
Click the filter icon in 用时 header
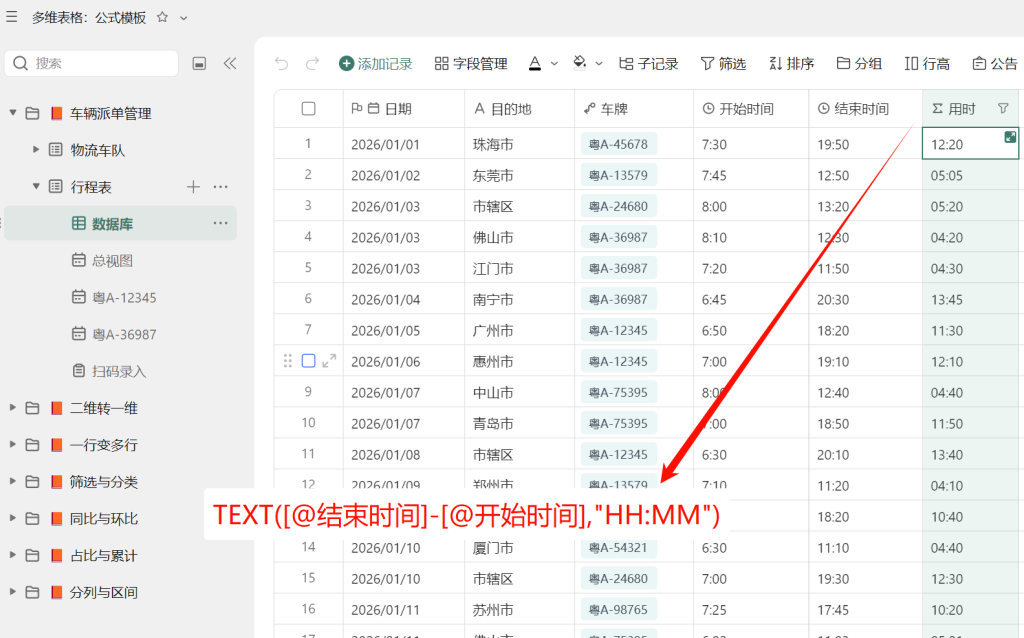1003,108
